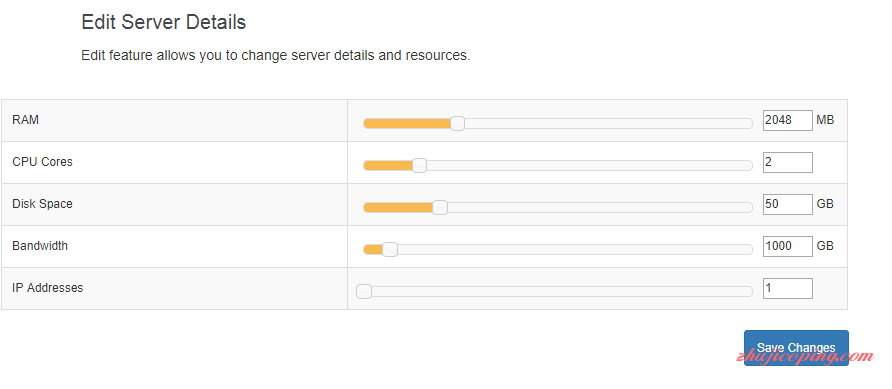Click the RAM slider handle
The height and width of the screenshot is (389, 892).
457,123
